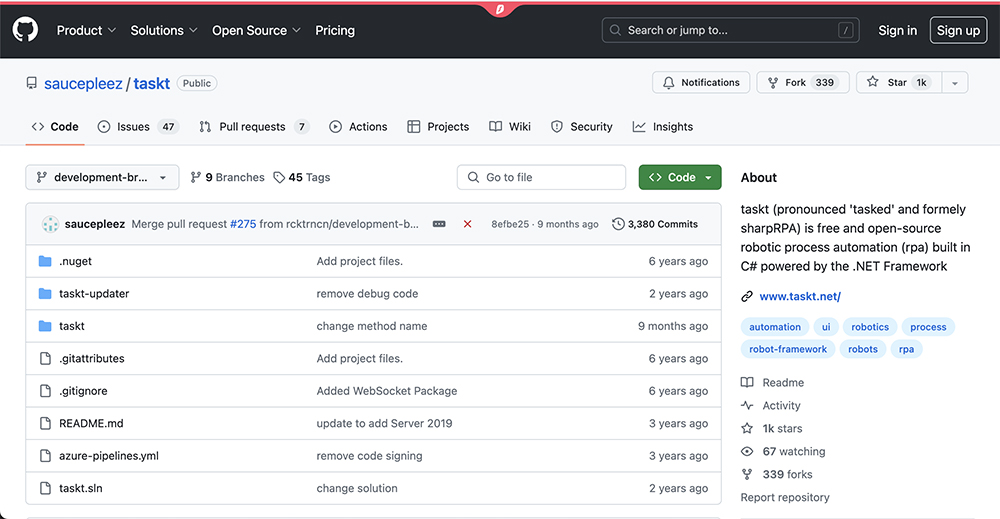Click the azure-pipelines.yml file icon
The height and width of the screenshot is (519, 1000).
point(45,456)
